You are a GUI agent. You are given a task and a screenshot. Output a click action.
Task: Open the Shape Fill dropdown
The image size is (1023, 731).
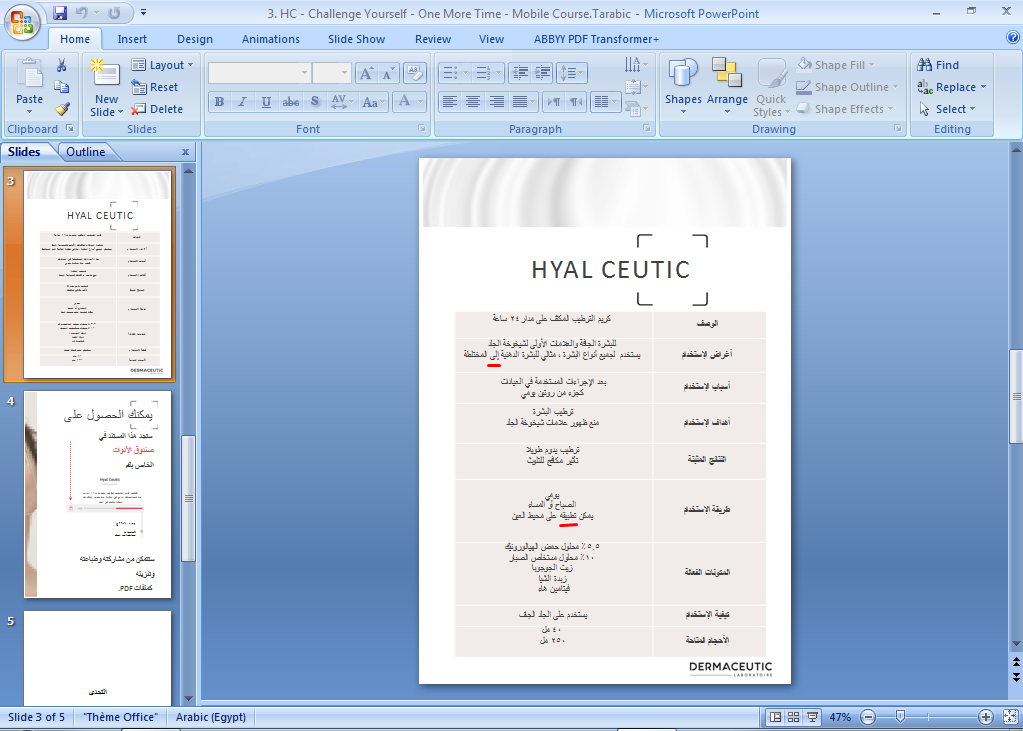coord(836,65)
